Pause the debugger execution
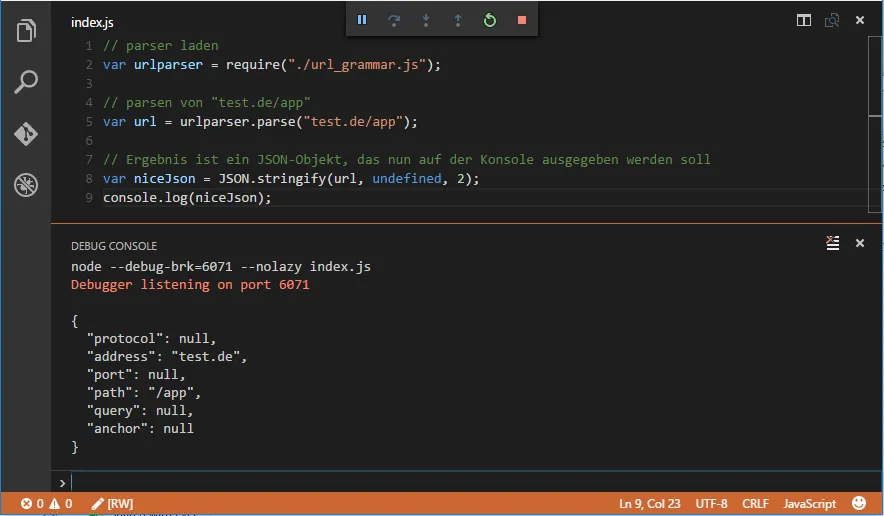 (362, 20)
